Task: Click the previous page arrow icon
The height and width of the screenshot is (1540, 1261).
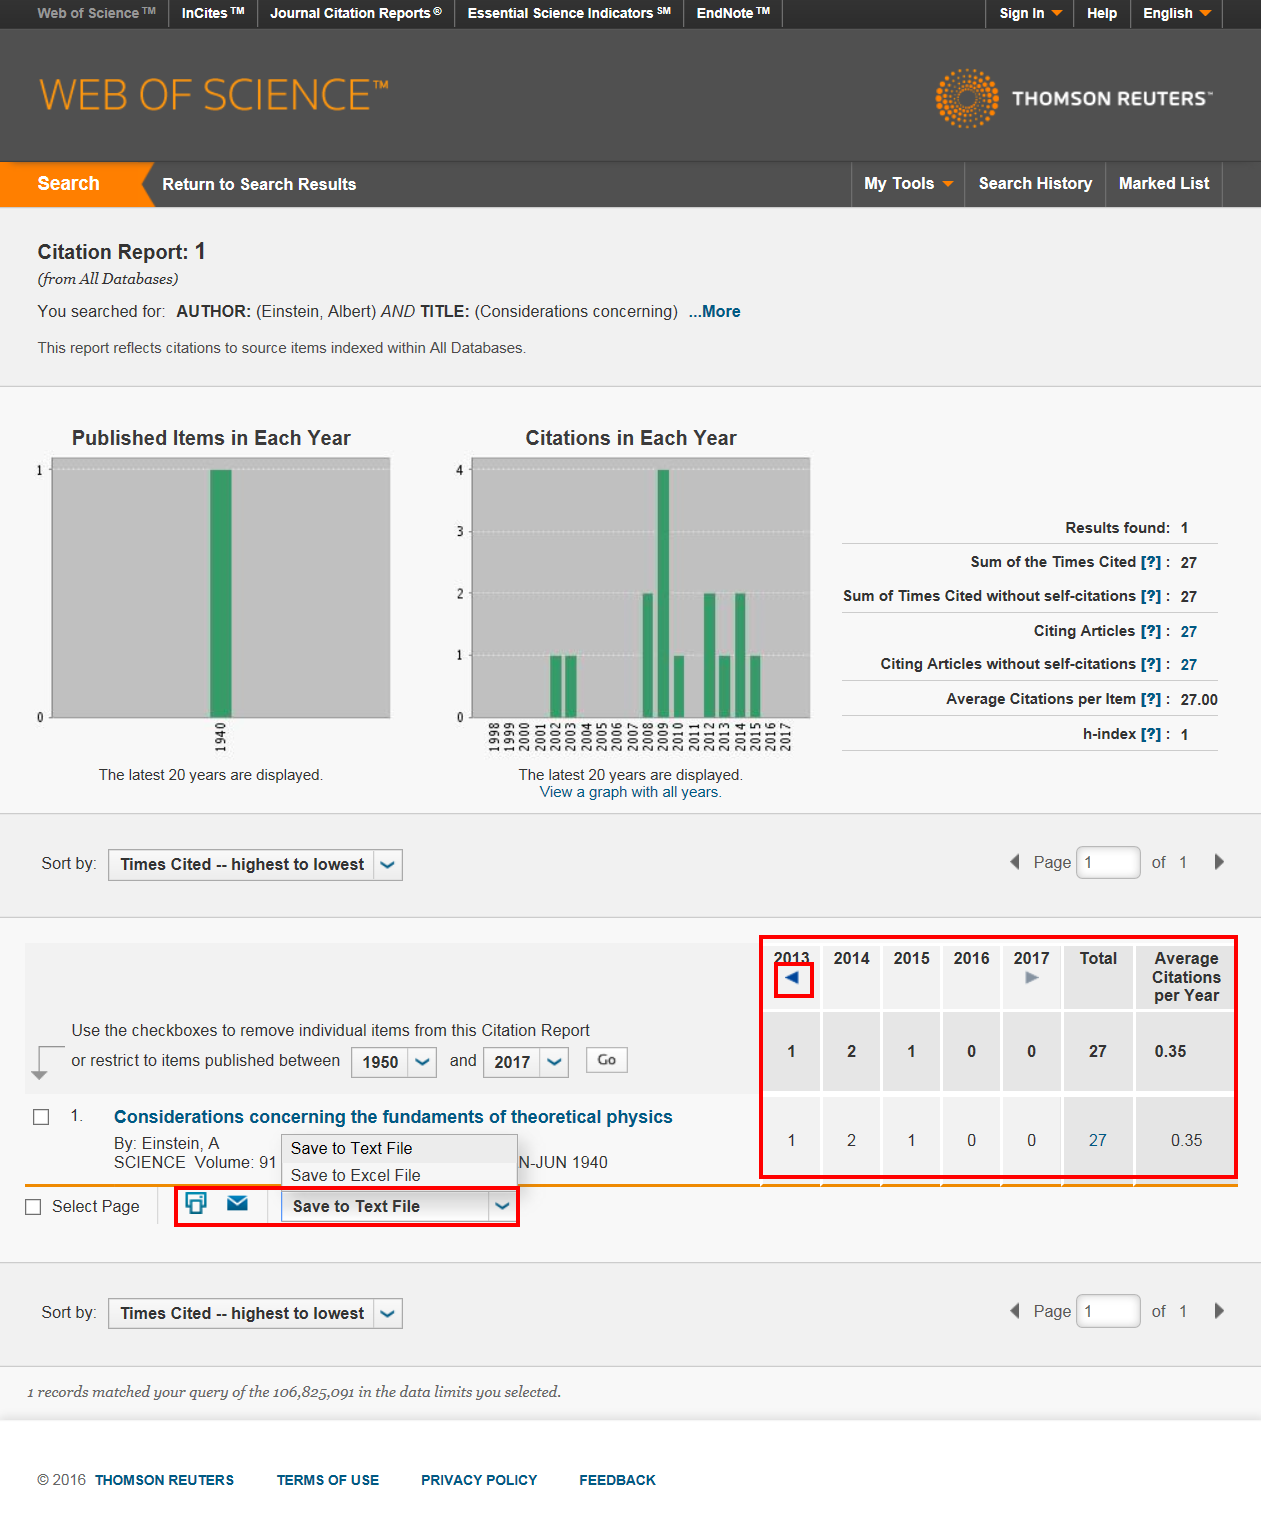Action: [x=1014, y=861]
